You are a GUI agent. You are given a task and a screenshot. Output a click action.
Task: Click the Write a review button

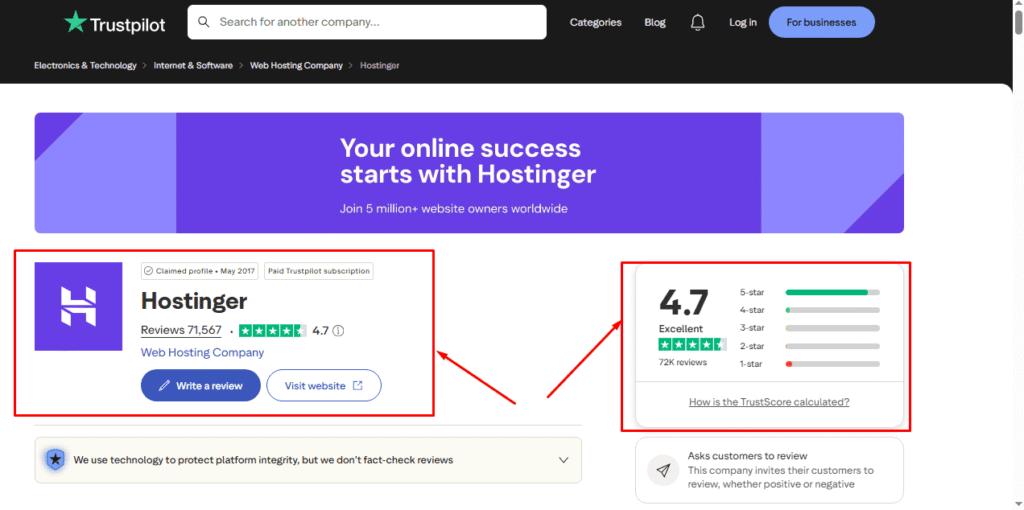tap(200, 385)
